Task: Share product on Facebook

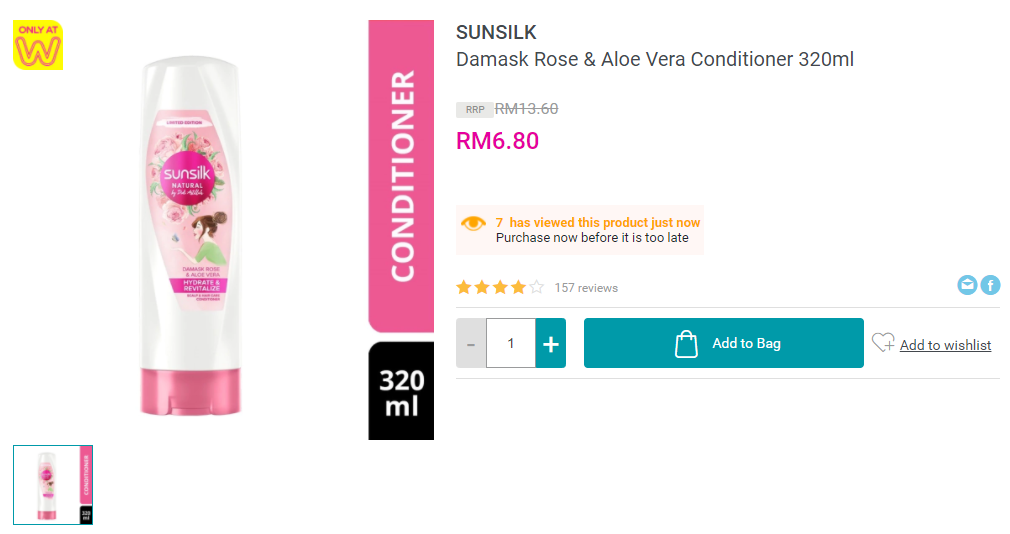Action: pyautogui.click(x=990, y=286)
